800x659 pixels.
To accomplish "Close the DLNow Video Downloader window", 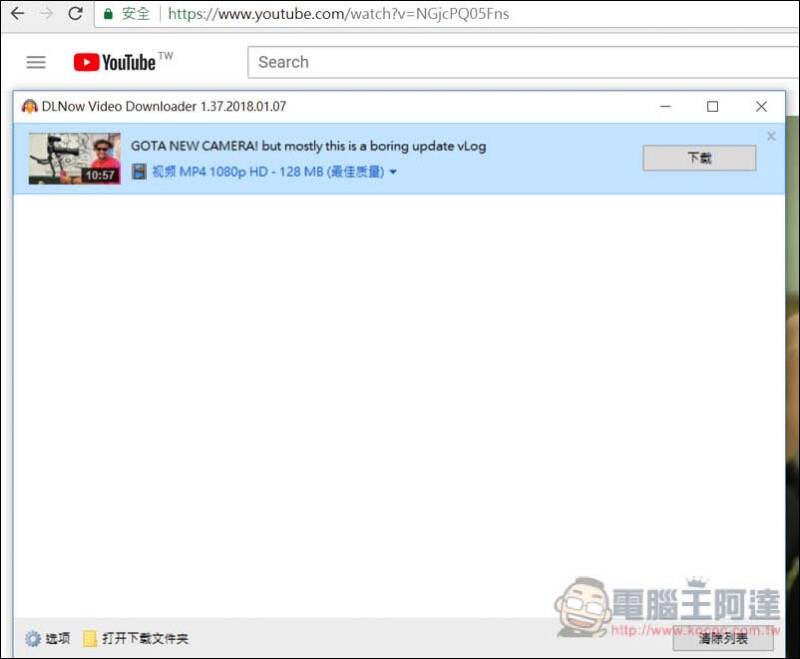I will (761, 107).
